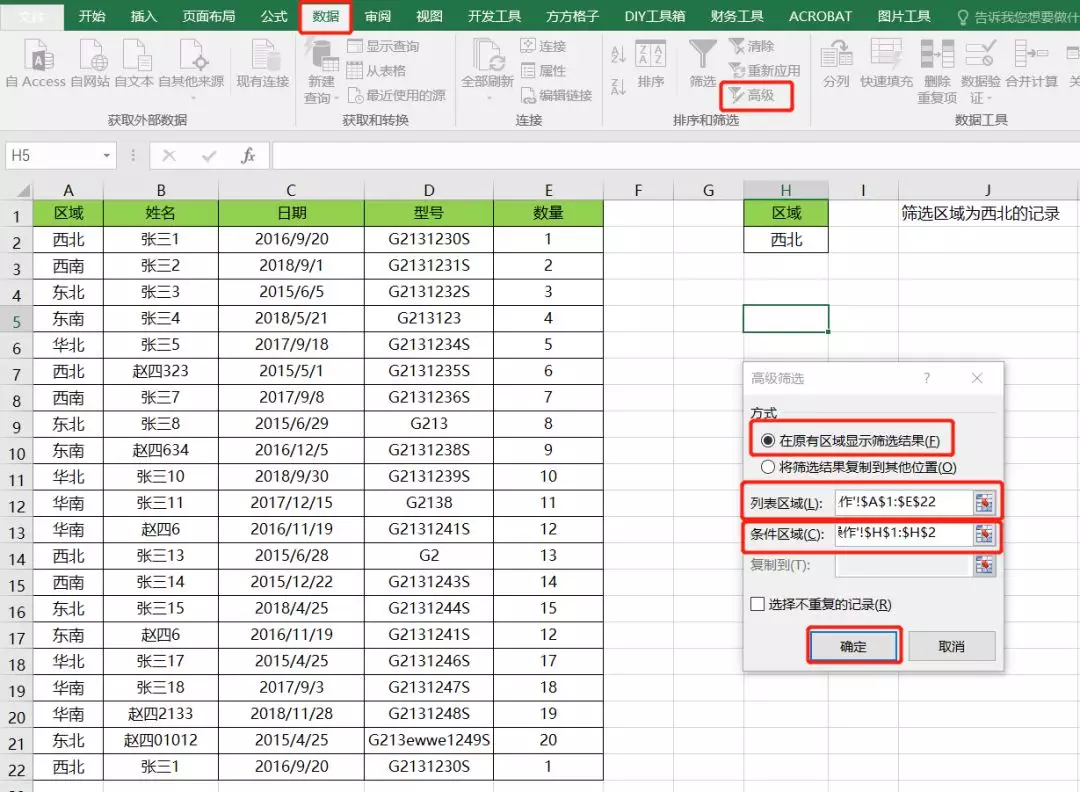The width and height of the screenshot is (1080, 792).
Task: Click 清除 (Clear) filter
Action: (752, 46)
